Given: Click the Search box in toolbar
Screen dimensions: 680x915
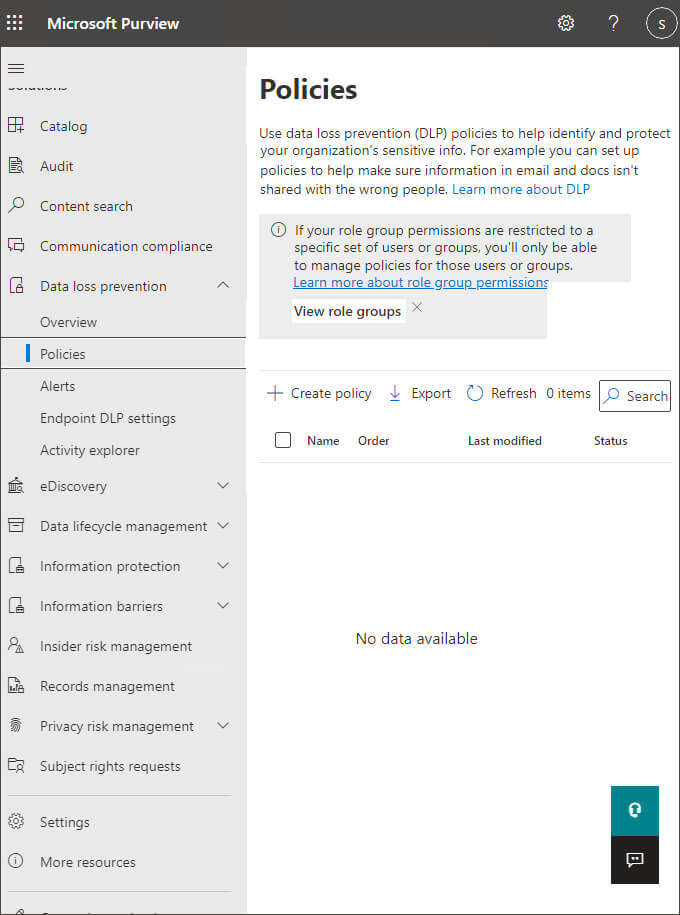Looking at the screenshot, I should pos(635,396).
